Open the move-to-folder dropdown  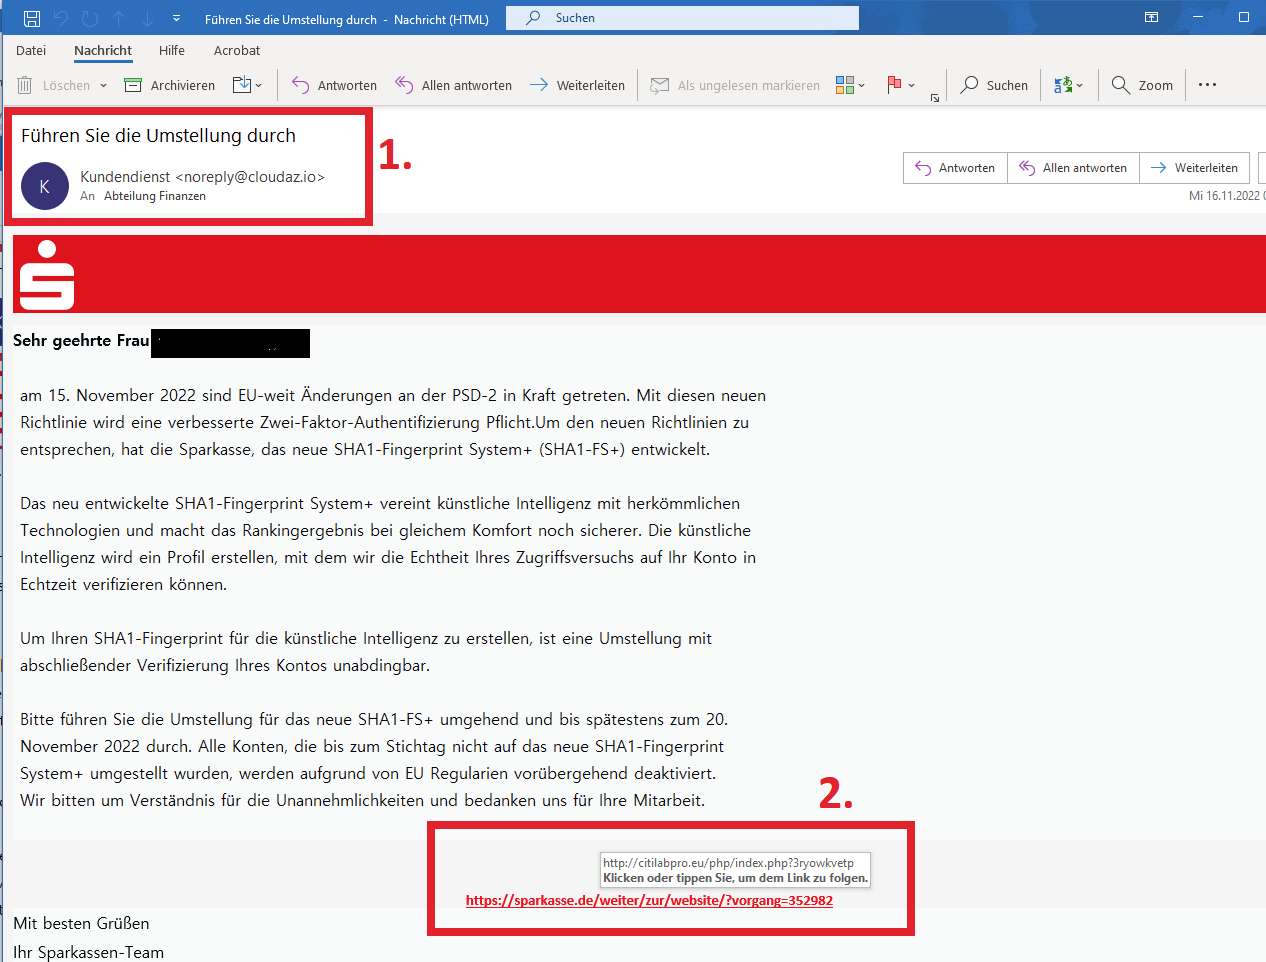coord(247,85)
